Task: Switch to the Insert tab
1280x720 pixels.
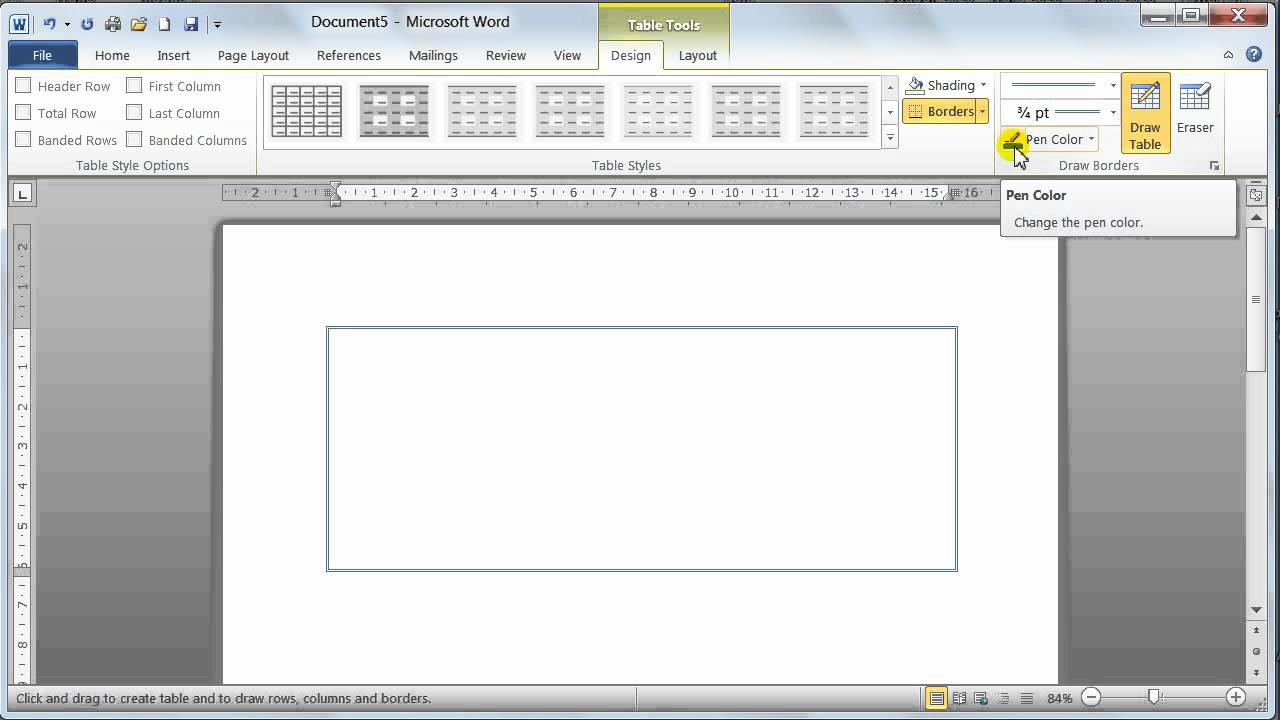Action: (x=174, y=55)
